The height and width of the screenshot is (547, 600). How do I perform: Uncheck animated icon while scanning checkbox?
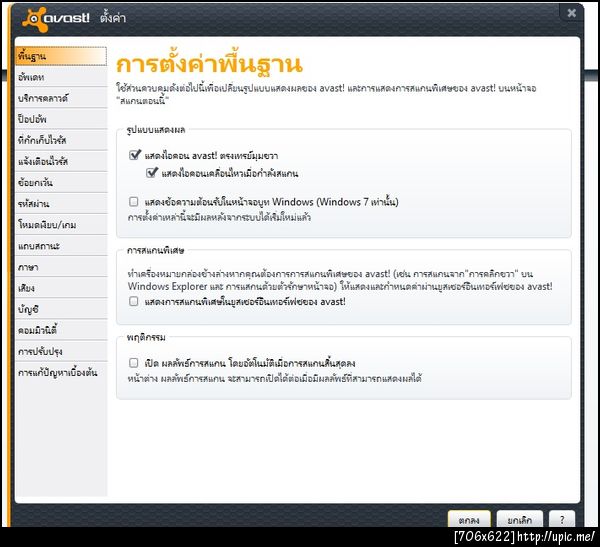151,173
